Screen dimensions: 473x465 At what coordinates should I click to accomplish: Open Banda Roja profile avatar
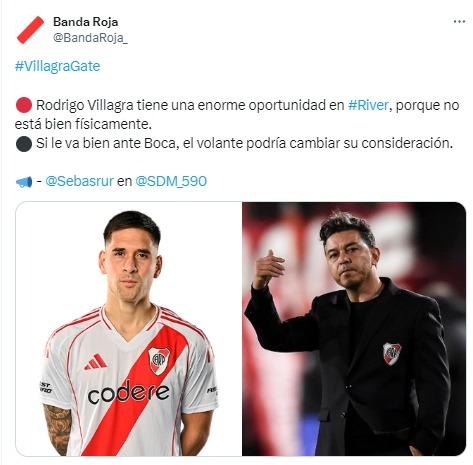click(x=30, y=30)
